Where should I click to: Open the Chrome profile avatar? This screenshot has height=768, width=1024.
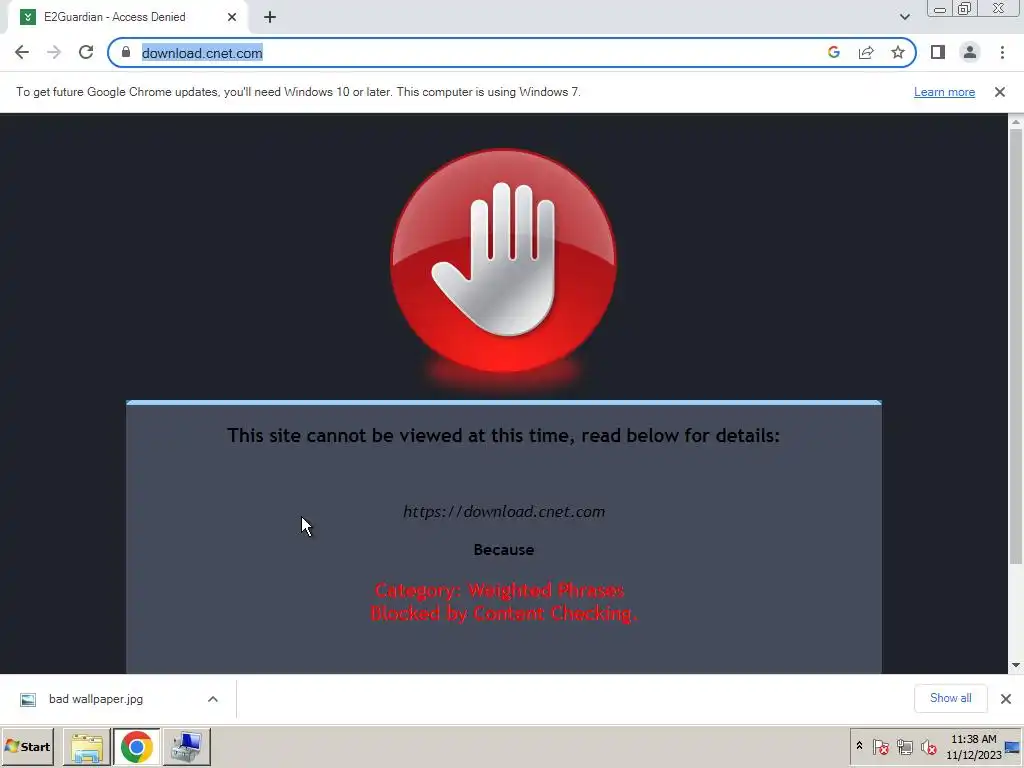click(970, 52)
